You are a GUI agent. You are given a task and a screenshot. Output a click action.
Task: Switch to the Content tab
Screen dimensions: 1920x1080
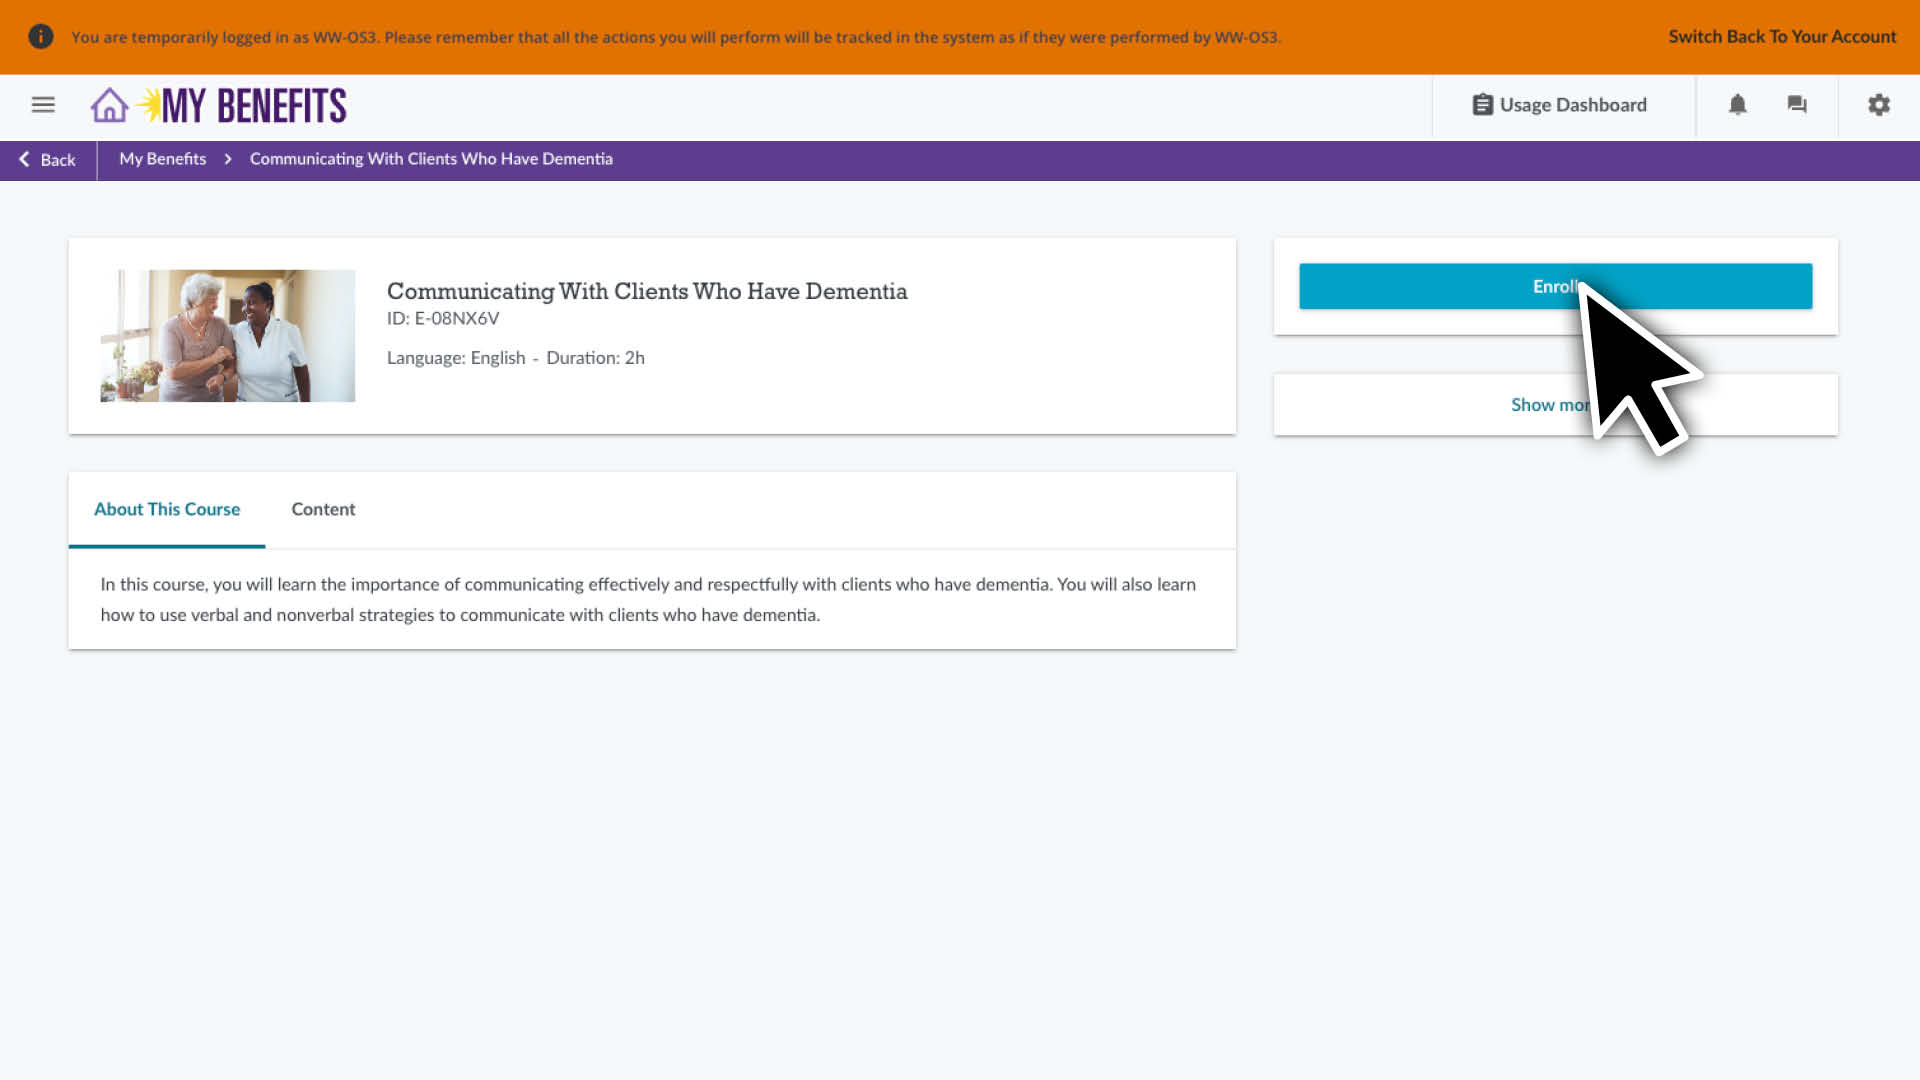point(323,509)
